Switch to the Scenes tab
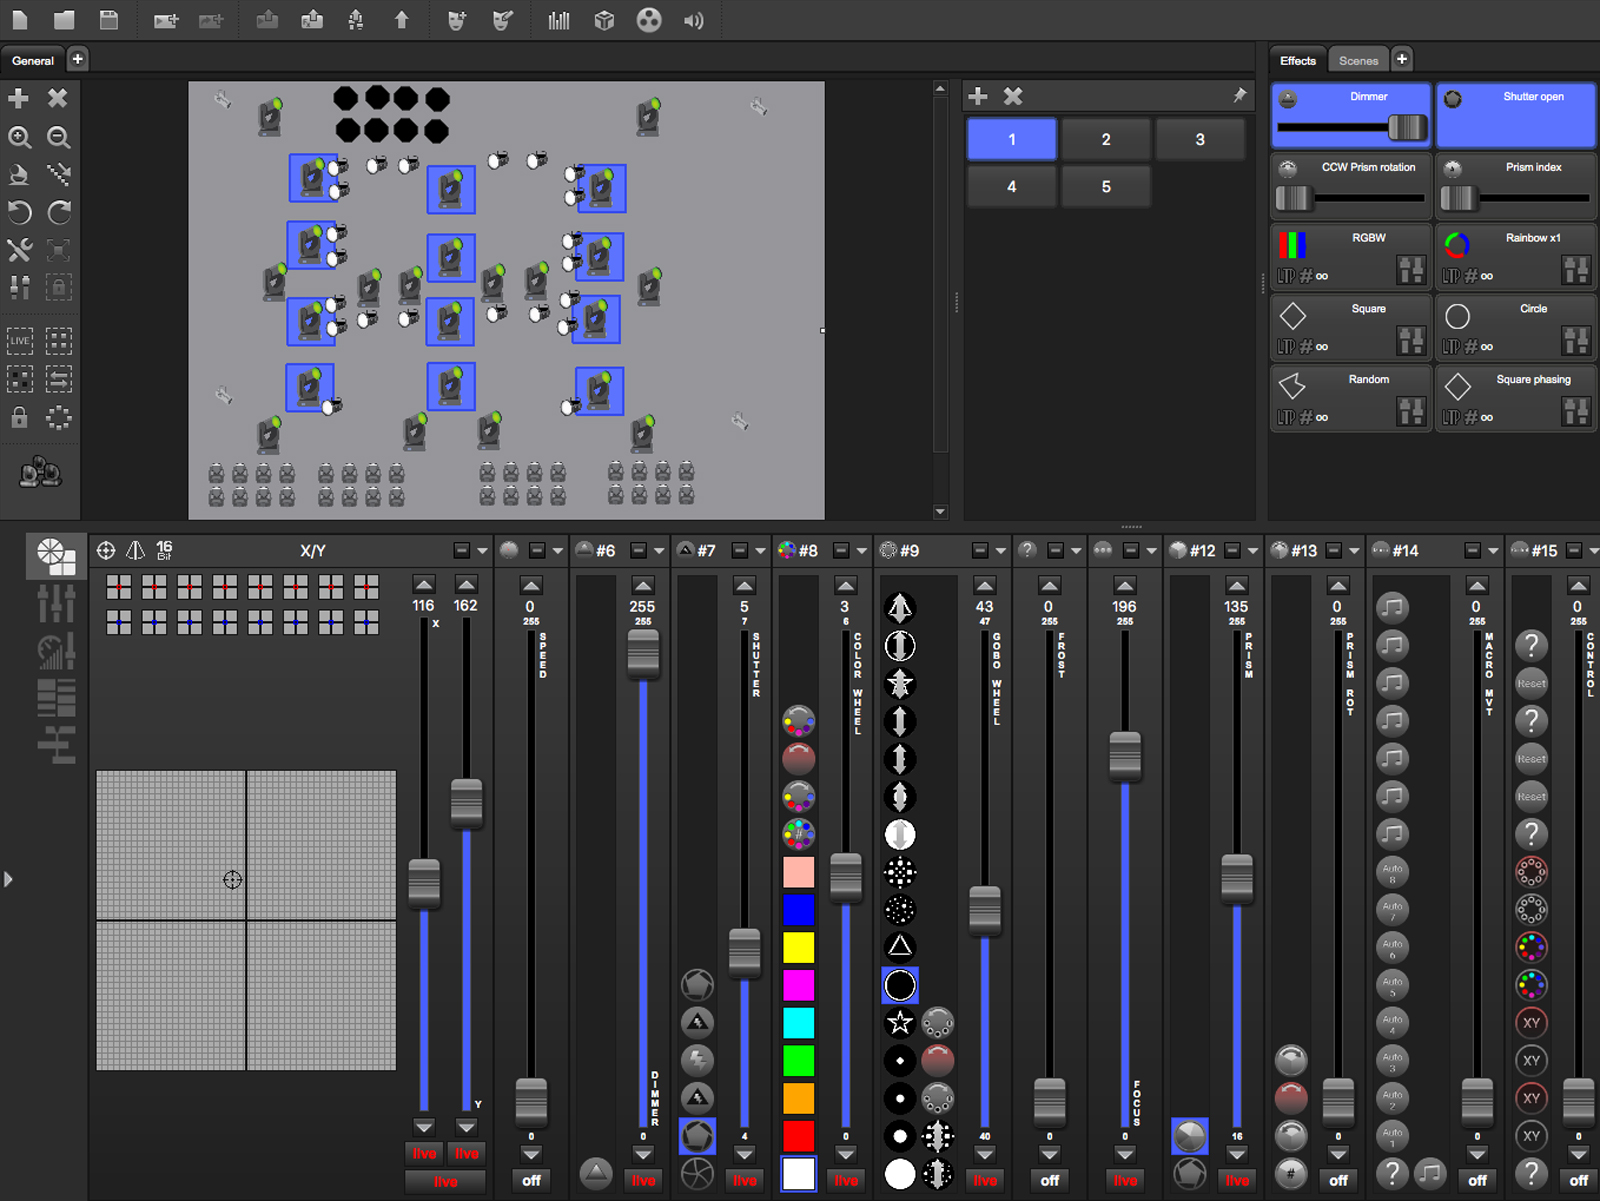Viewport: 1600px width, 1201px height. [1358, 60]
